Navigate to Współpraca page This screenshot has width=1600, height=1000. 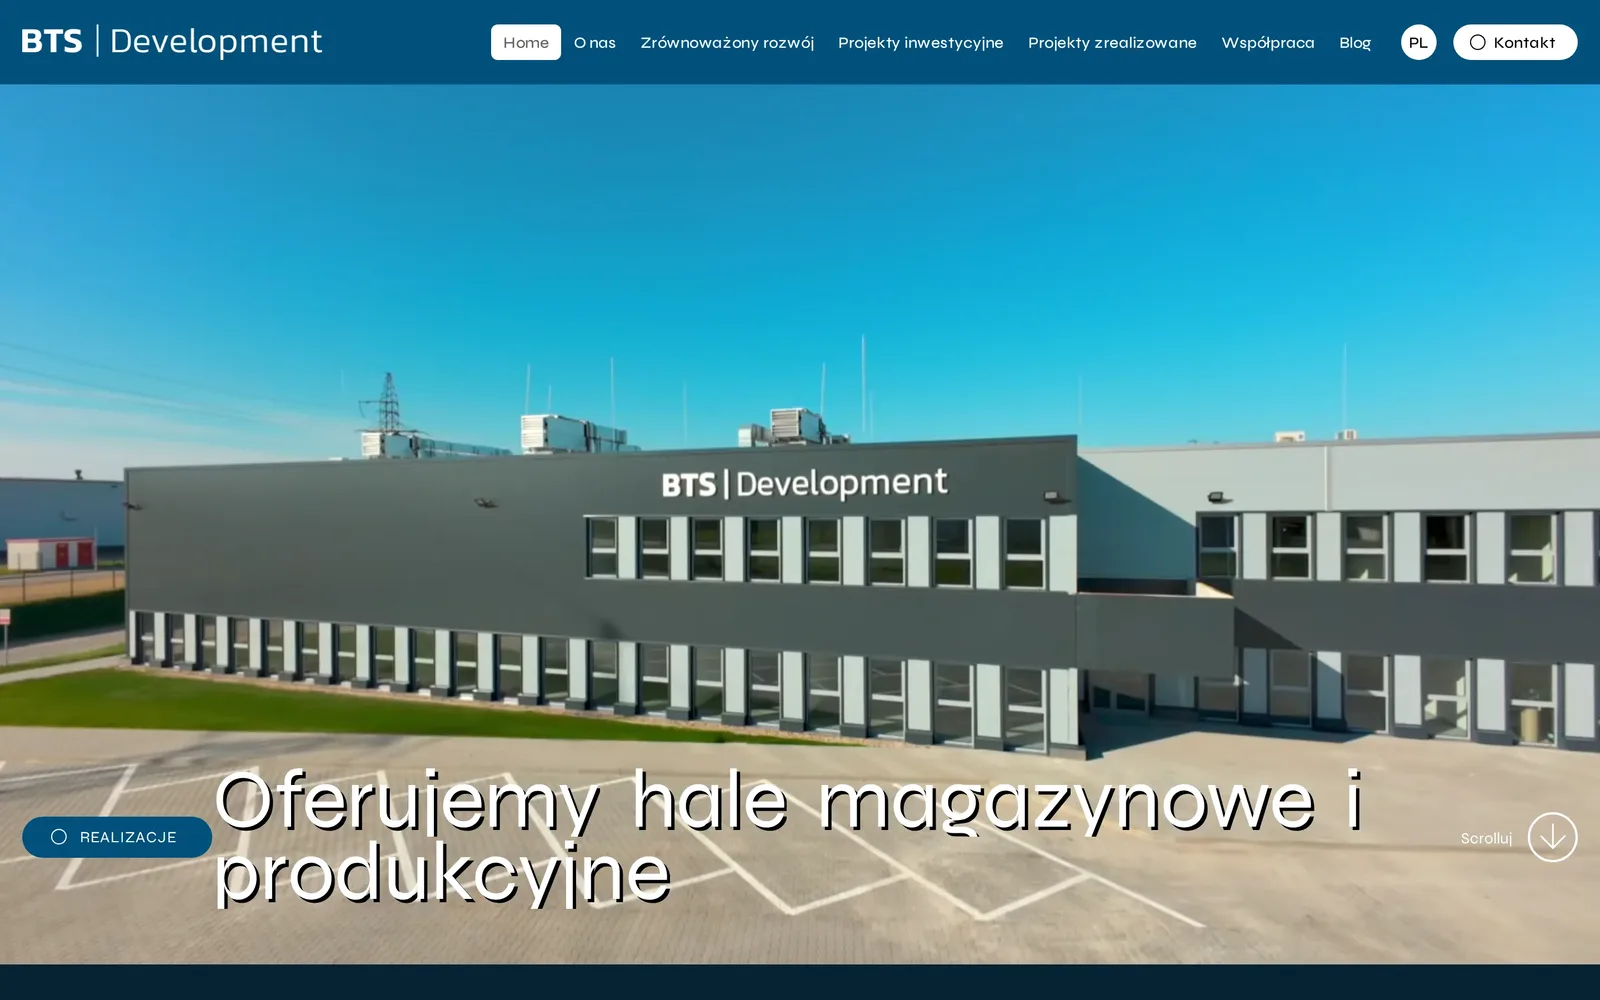tap(1268, 42)
